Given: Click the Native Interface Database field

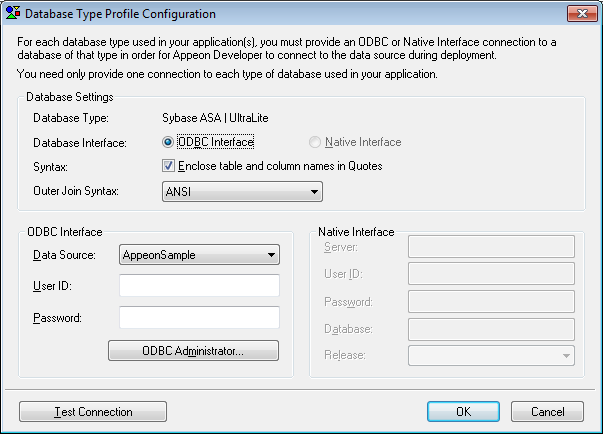Looking at the screenshot, I should tap(491, 329).
